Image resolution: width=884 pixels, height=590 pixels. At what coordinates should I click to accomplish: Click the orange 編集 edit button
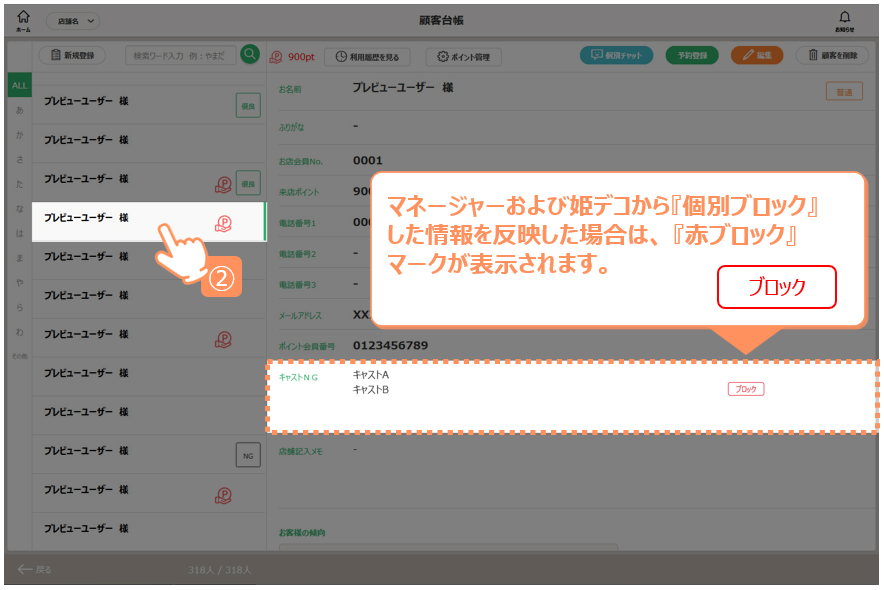point(756,56)
